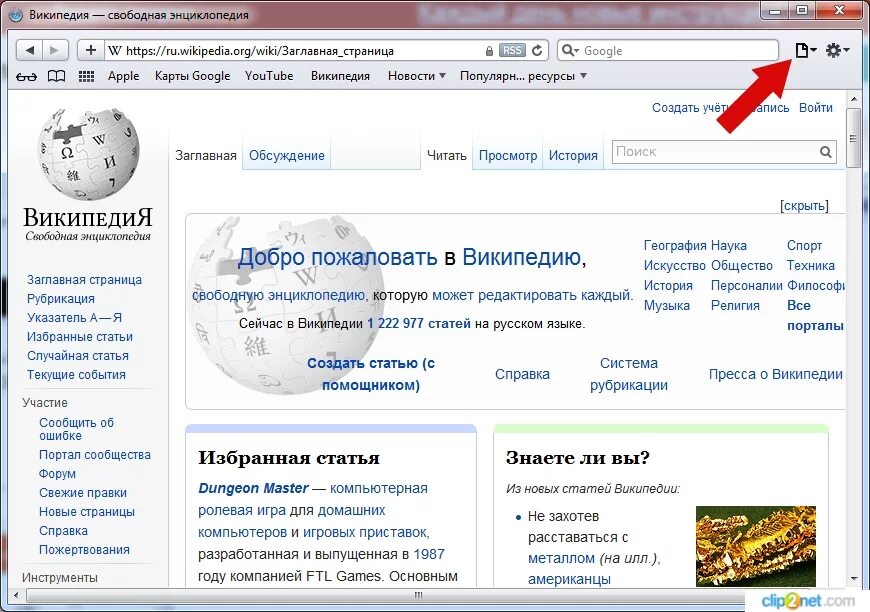Screen dimensions: 870x612
Task: Click the RSS feed button in address bar
Action: pyautogui.click(x=512, y=50)
